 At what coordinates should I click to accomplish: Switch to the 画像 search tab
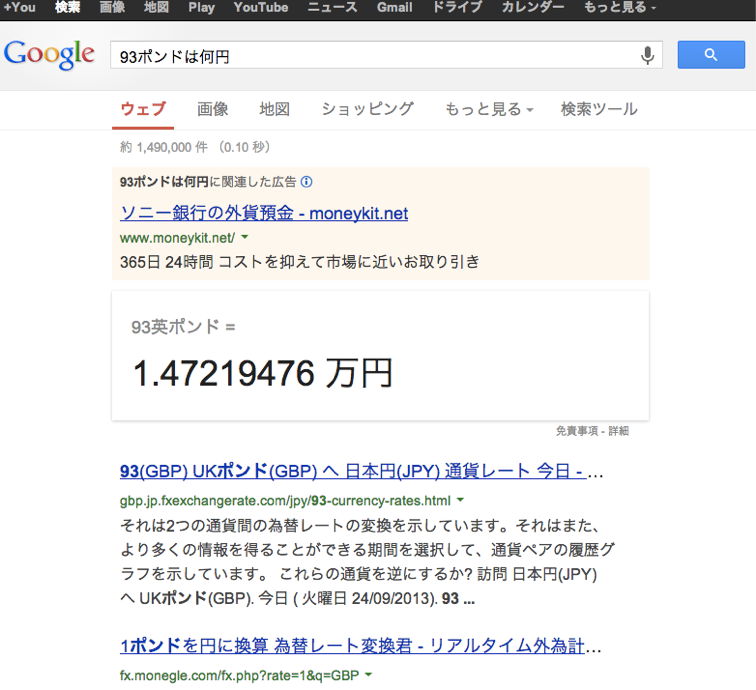coord(212,109)
